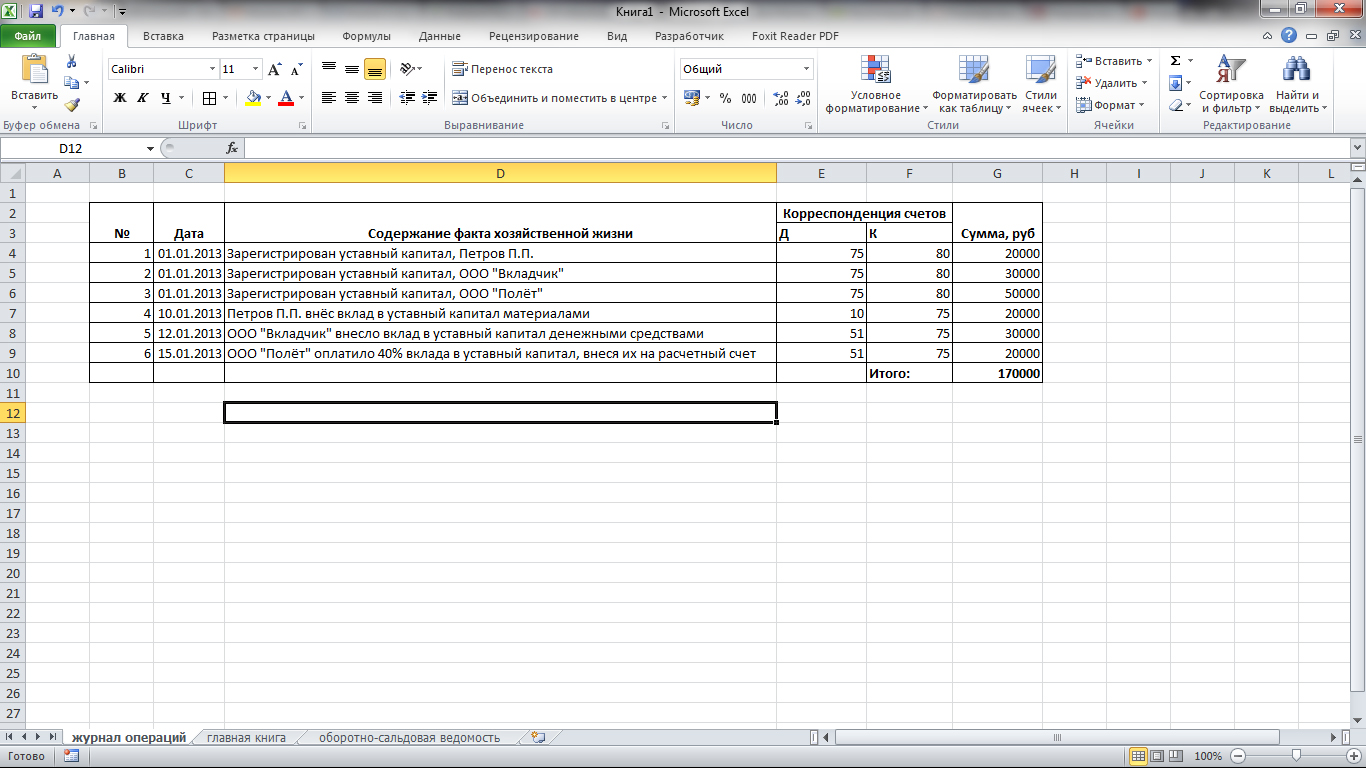Select row 12 header

coord(11,413)
